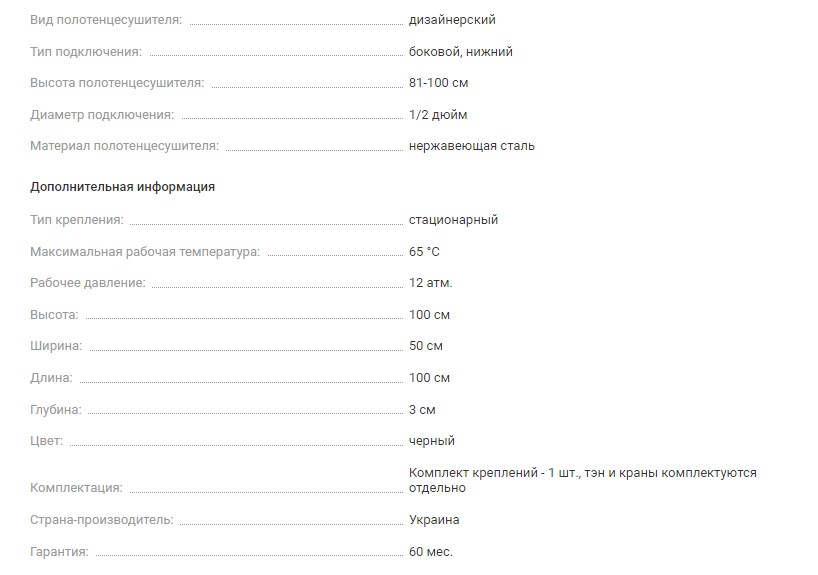This screenshot has width=818, height=575.
Task: Select the '1/2 дюйм' value
Action: tap(438, 115)
